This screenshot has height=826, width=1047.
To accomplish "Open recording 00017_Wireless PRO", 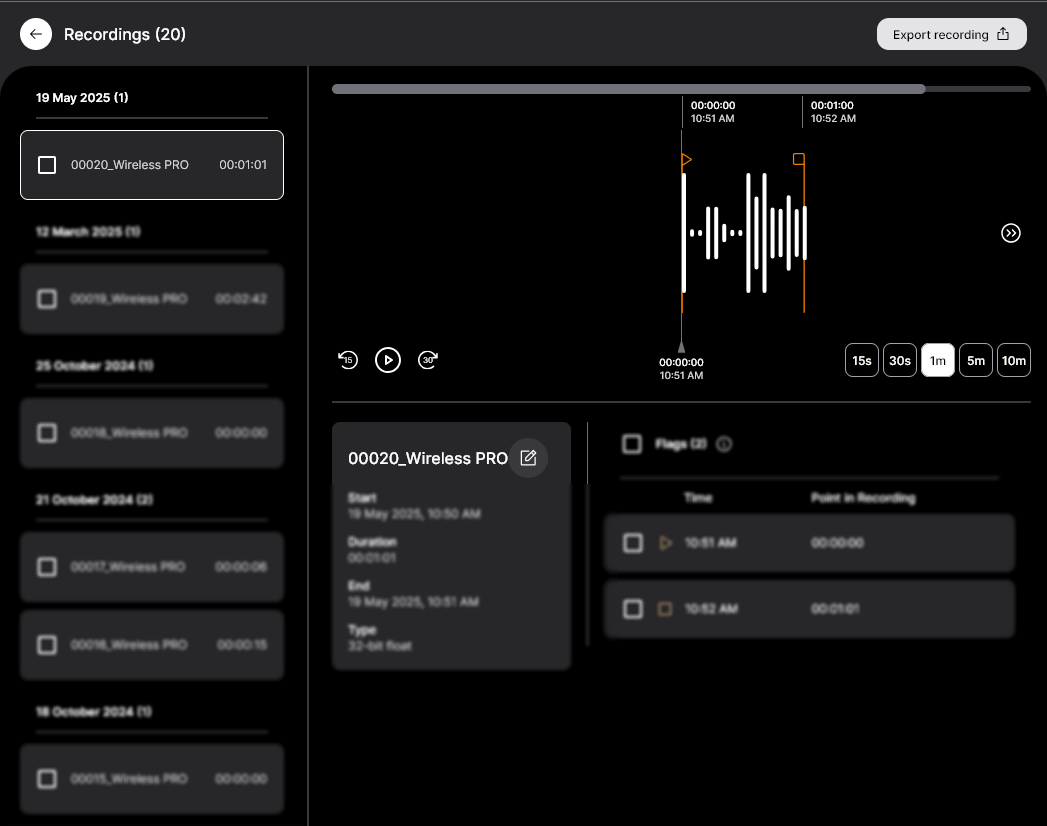I will pyautogui.click(x=151, y=567).
